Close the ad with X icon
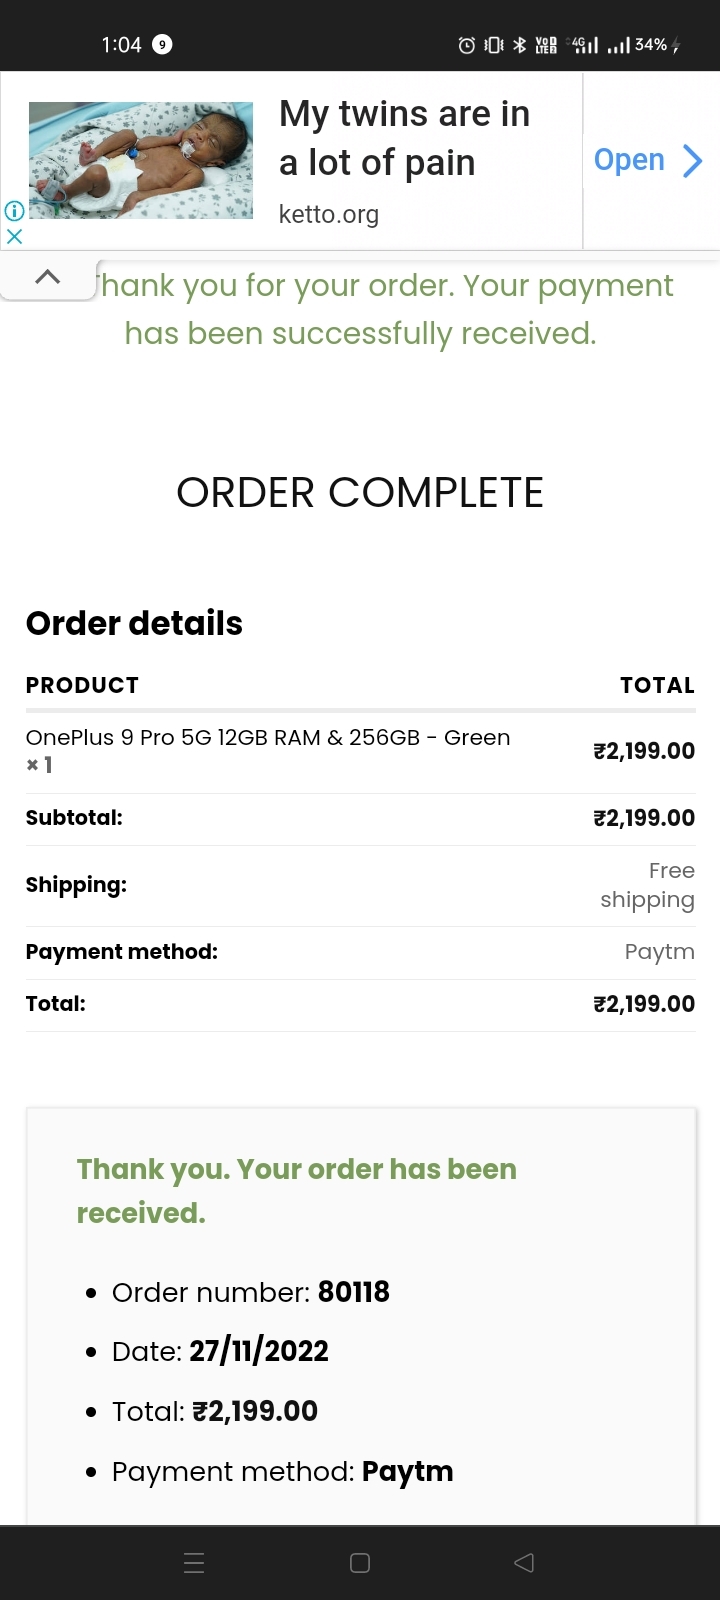This screenshot has width=720, height=1600. [x=14, y=237]
